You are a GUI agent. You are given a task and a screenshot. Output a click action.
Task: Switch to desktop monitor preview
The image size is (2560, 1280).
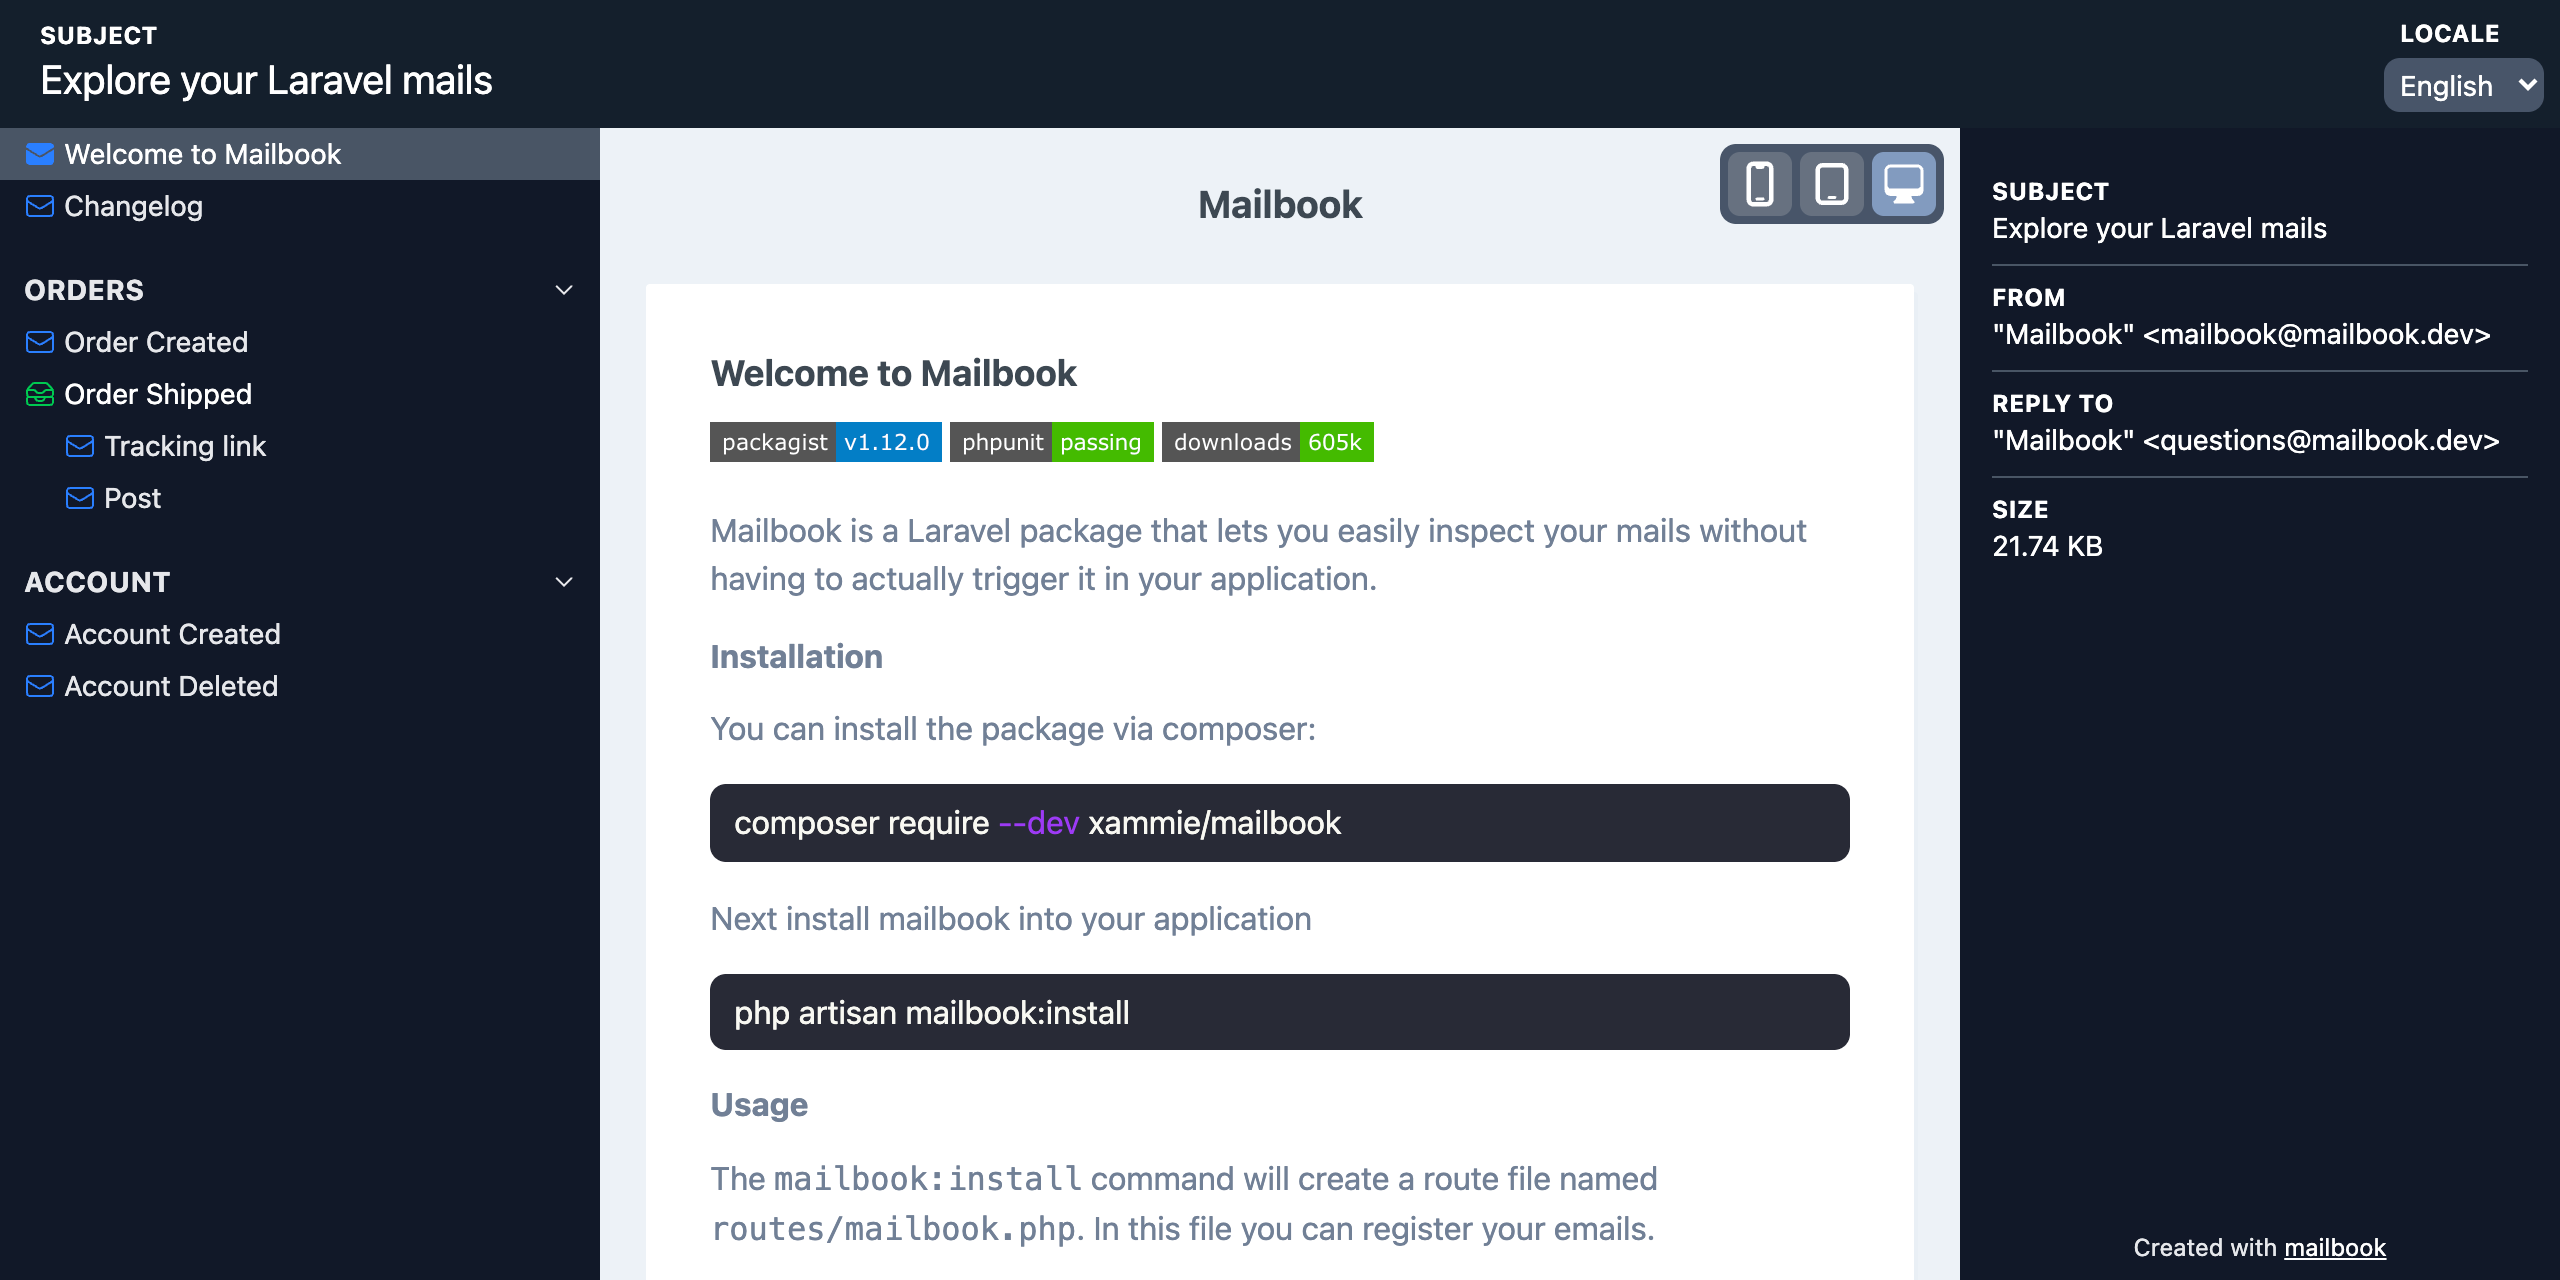pyautogui.click(x=1904, y=184)
